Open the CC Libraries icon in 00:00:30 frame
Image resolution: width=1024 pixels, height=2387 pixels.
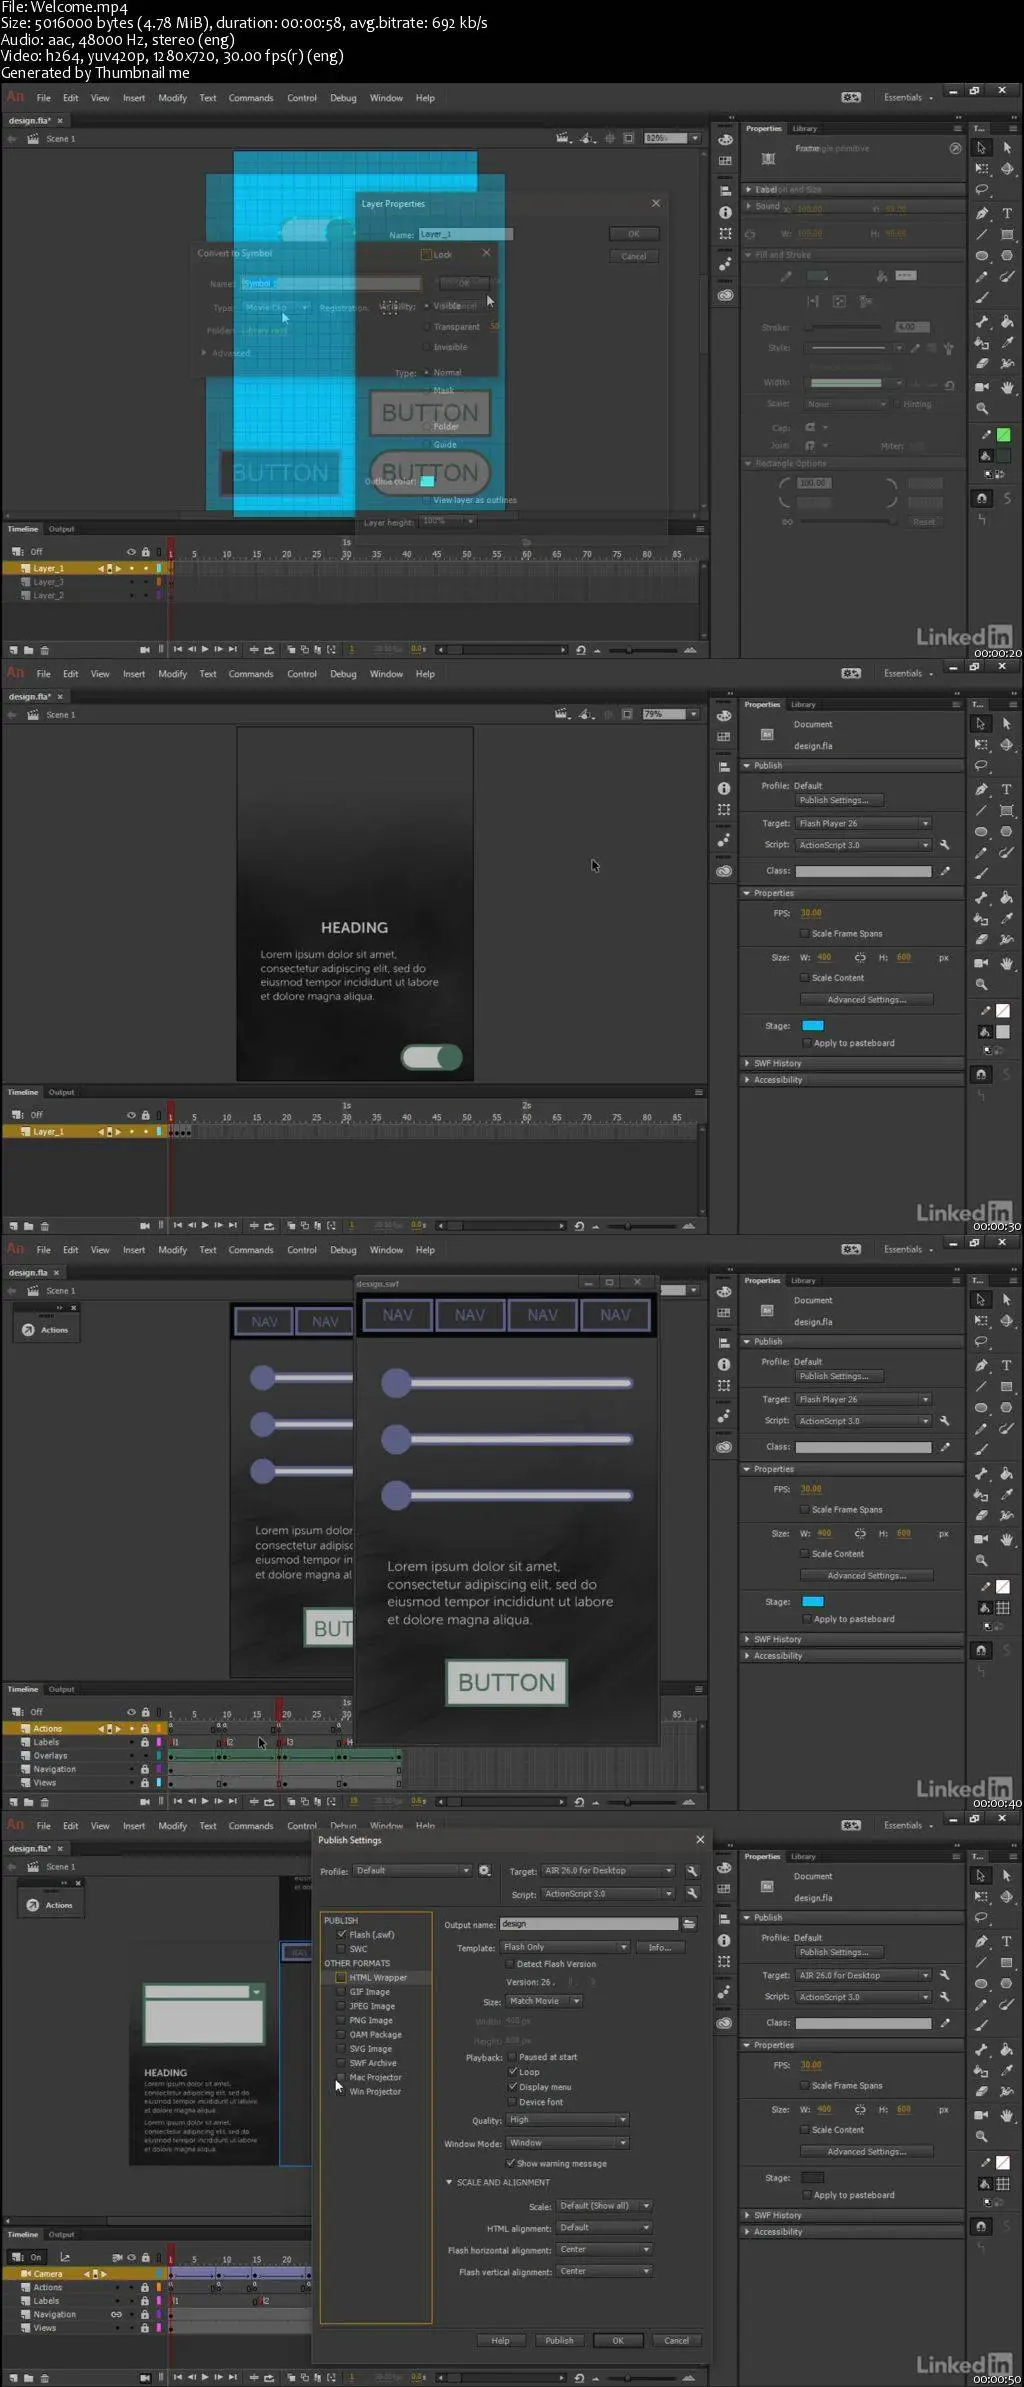point(724,871)
